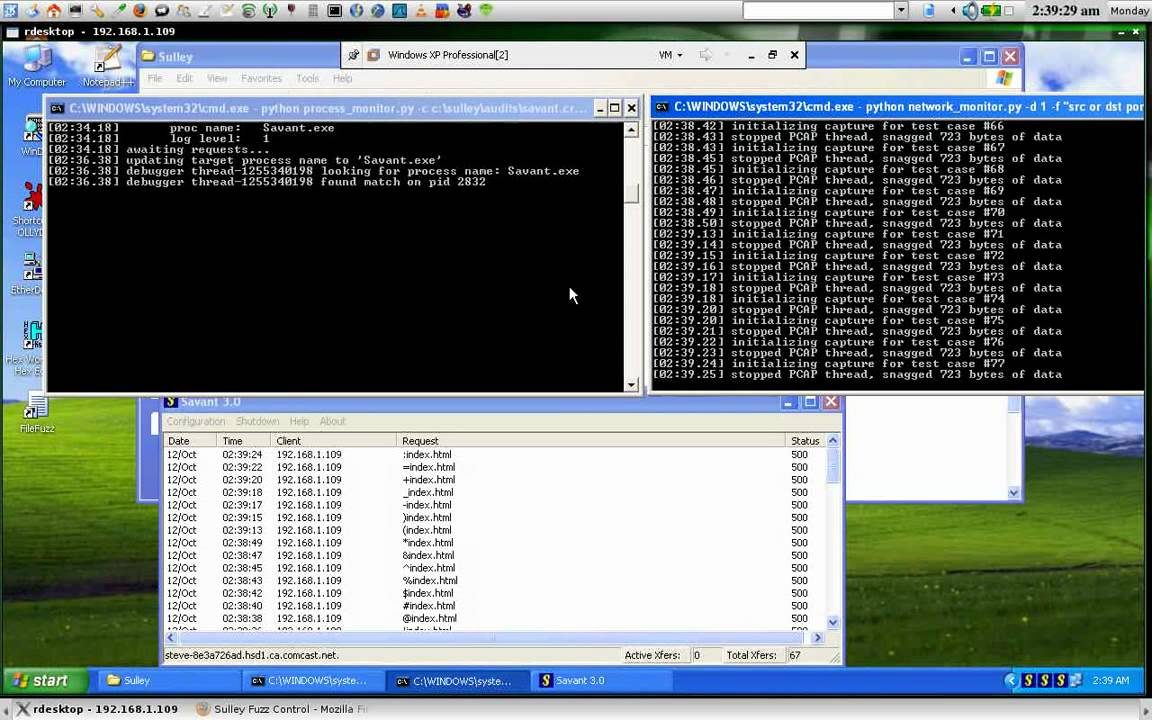Focus the top panel command input field

(818, 10)
